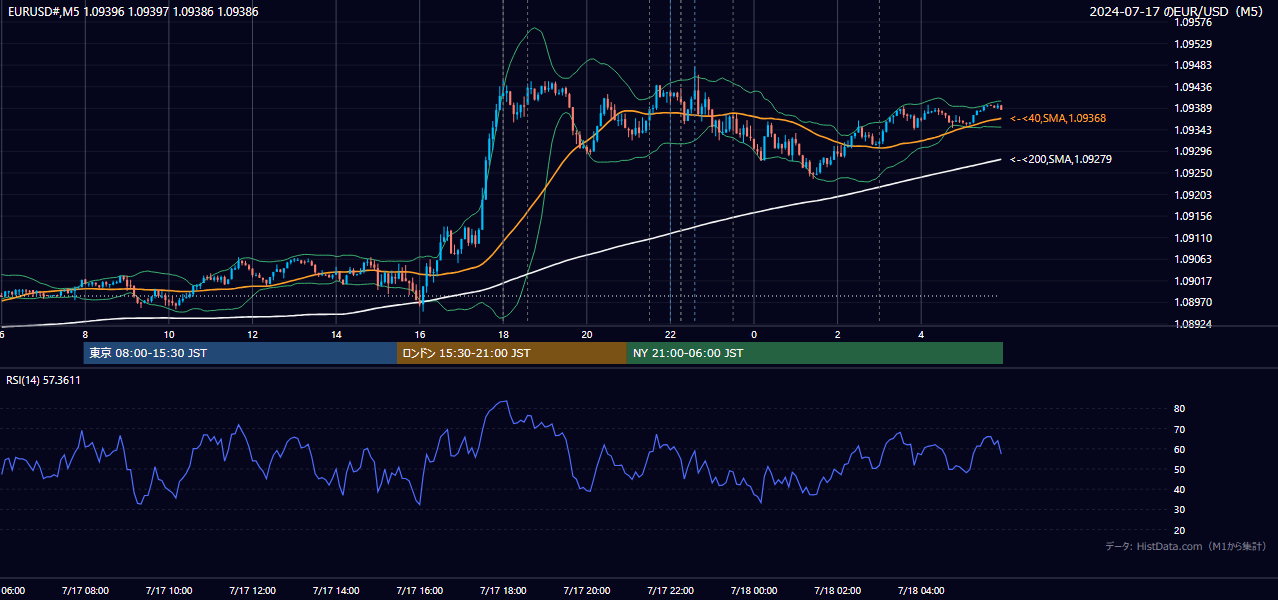This screenshot has width=1278, height=600.
Task: Click price axis value 1.09389
Action: coord(1193,108)
